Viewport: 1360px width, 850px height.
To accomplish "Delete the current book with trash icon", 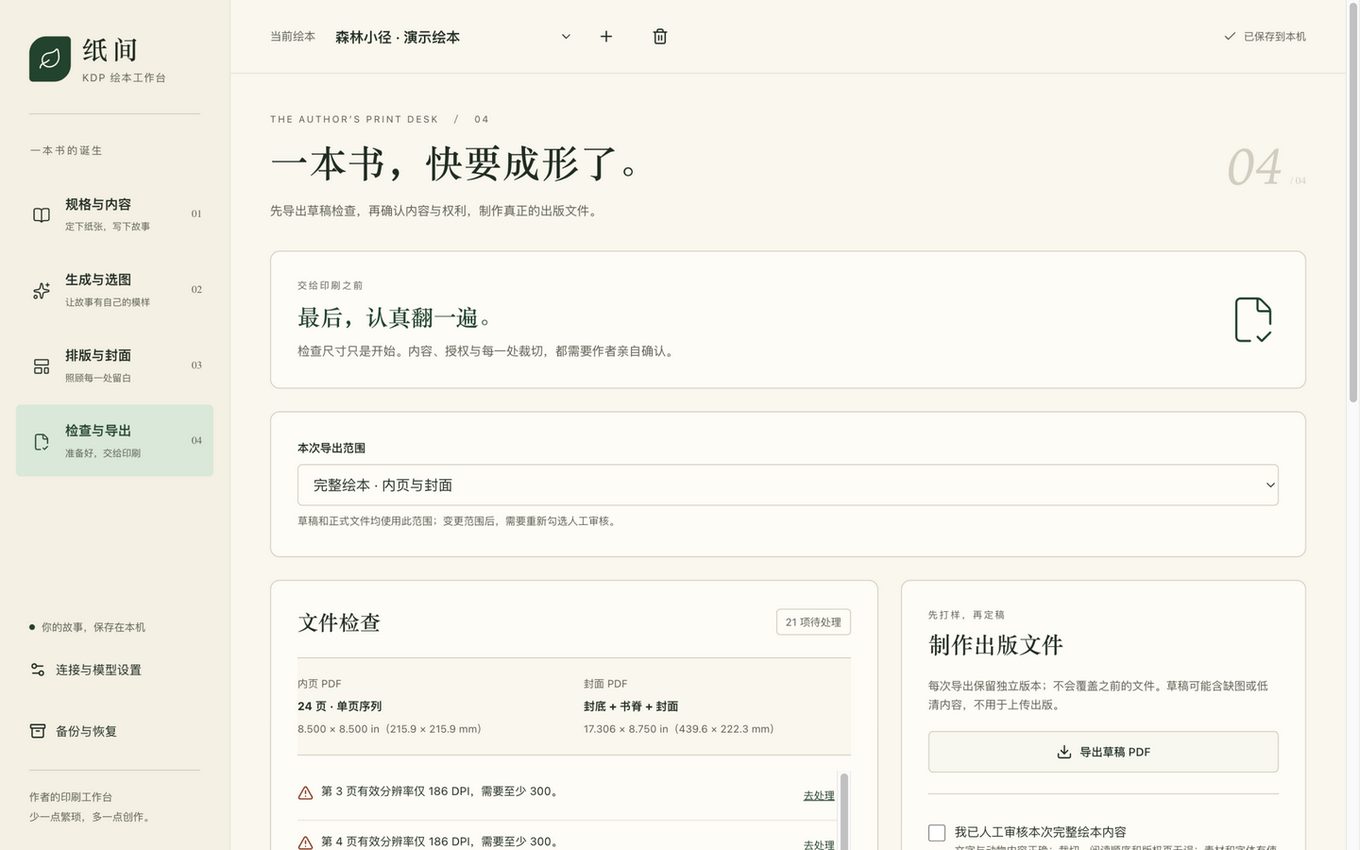I will (660, 37).
